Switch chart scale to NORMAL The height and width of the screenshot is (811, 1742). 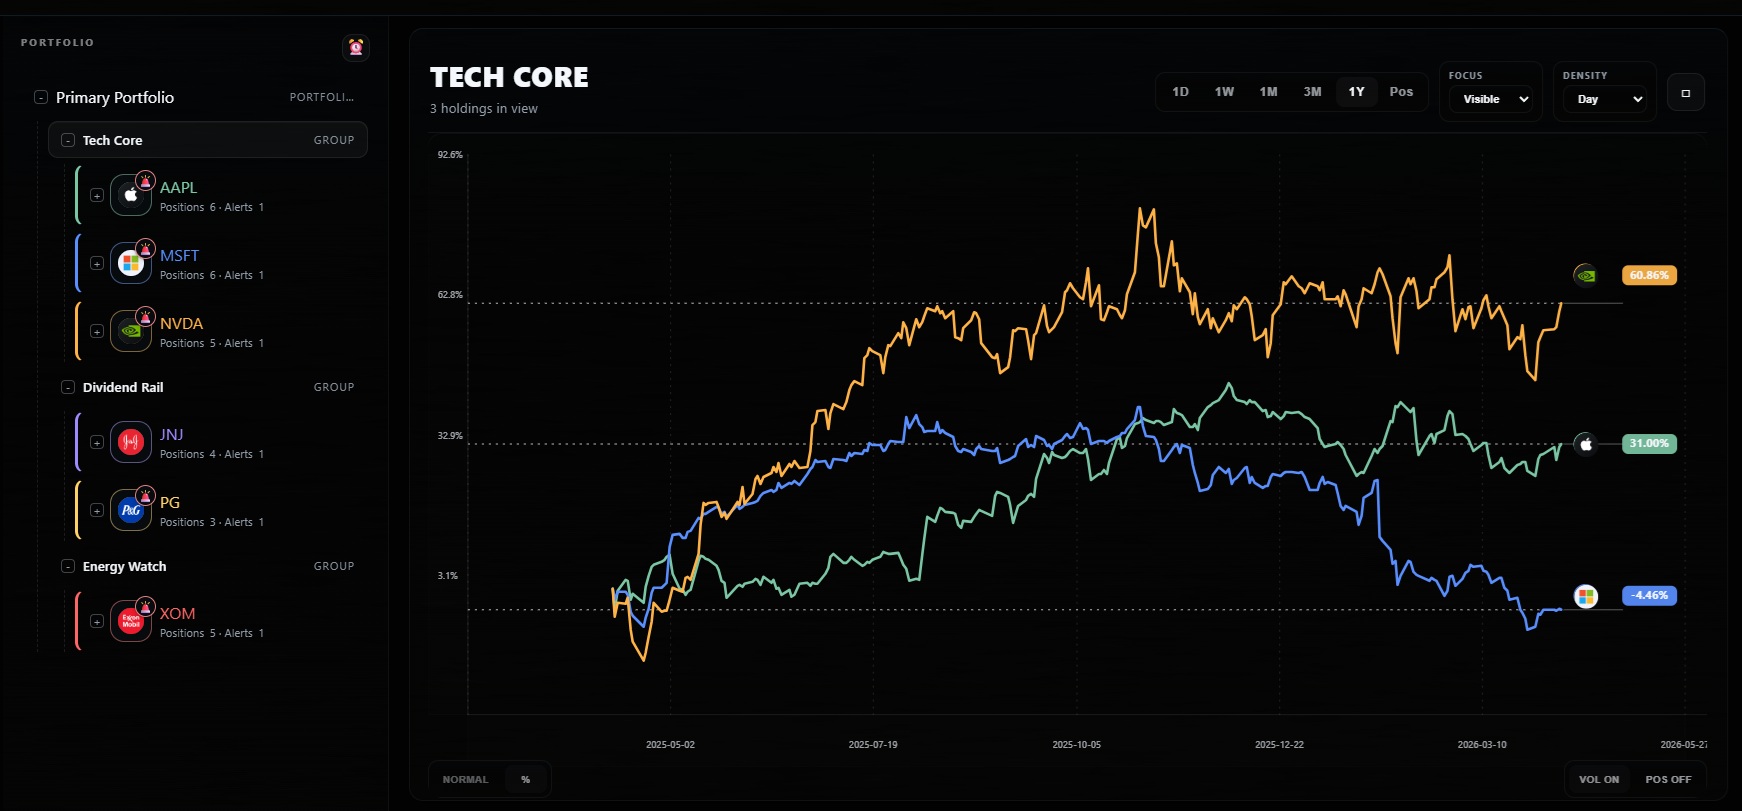point(466,779)
